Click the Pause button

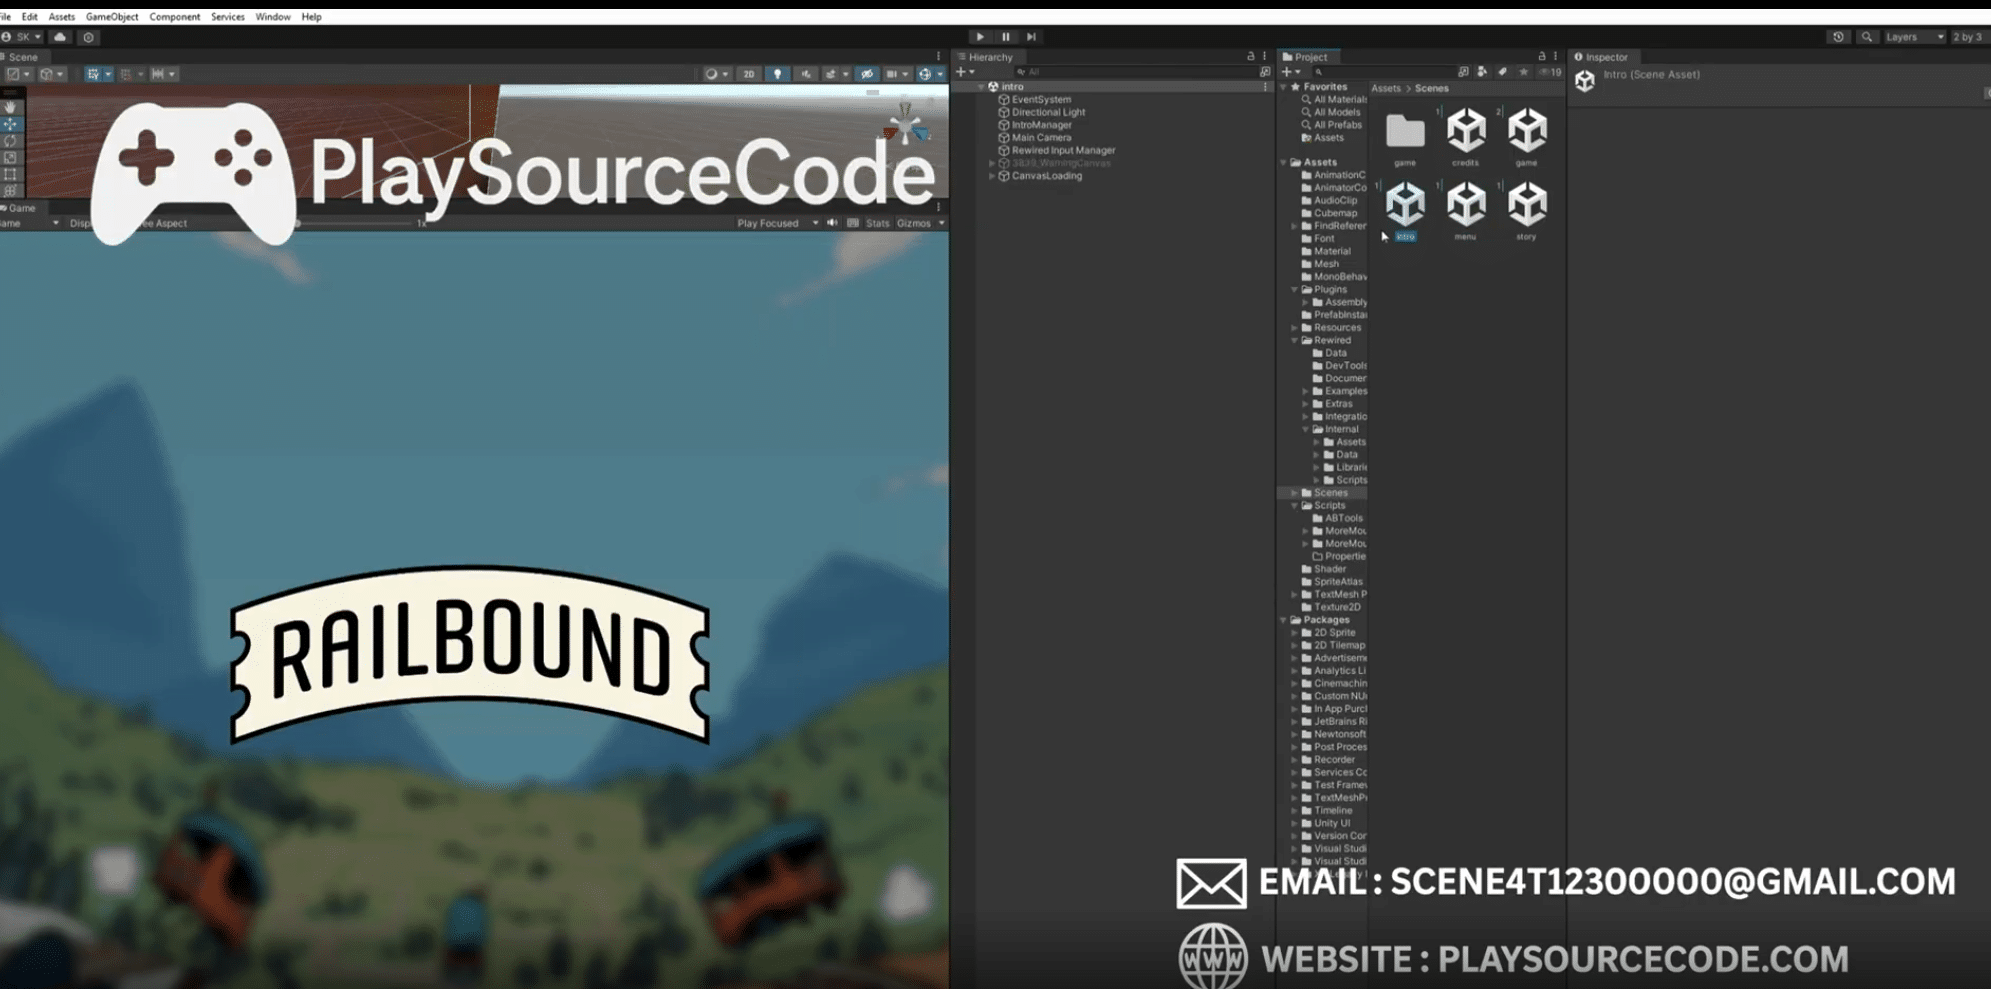click(x=1006, y=37)
